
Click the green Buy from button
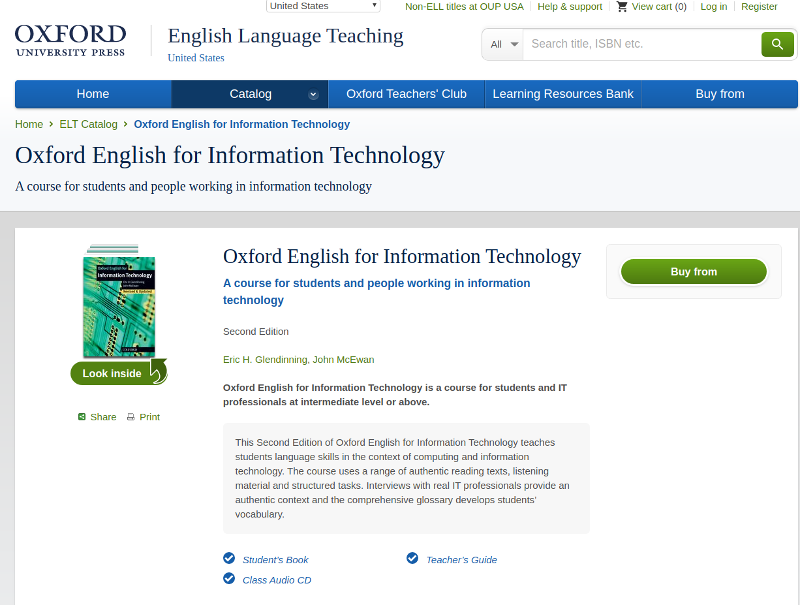(693, 272)
